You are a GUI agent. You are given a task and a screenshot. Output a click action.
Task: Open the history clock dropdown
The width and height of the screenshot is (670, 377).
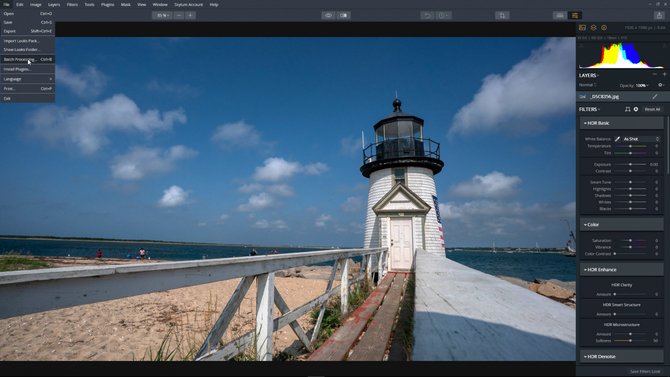coord(443,15)
